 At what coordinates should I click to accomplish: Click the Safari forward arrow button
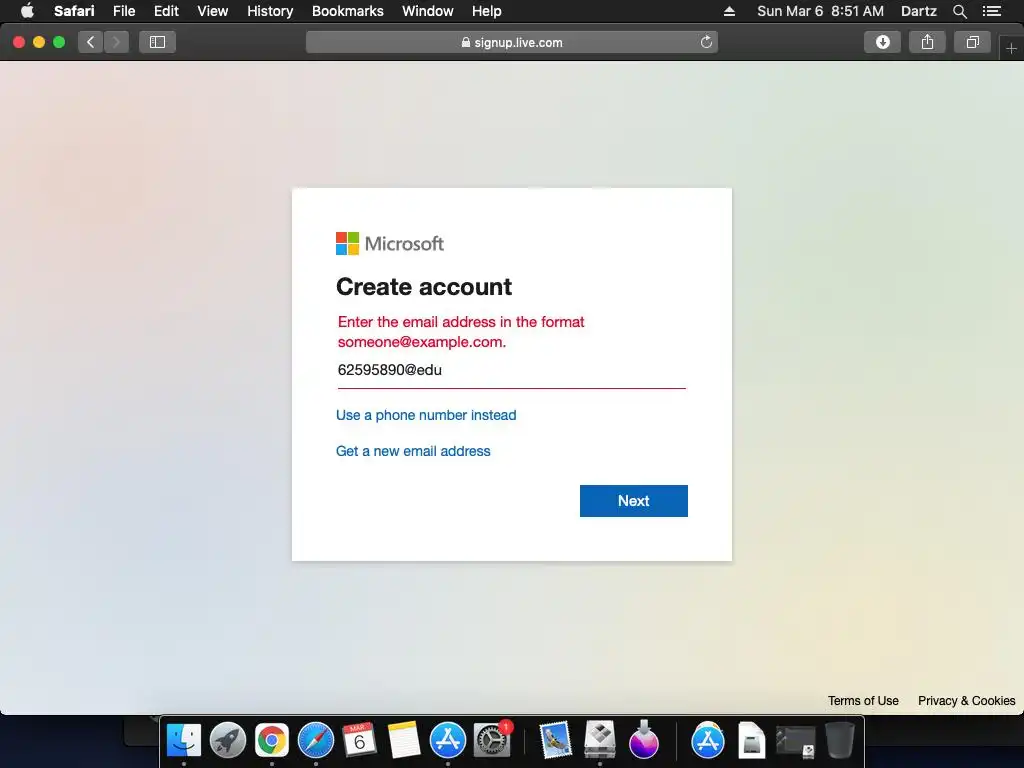pyautogui.click(x=116, y=42)
